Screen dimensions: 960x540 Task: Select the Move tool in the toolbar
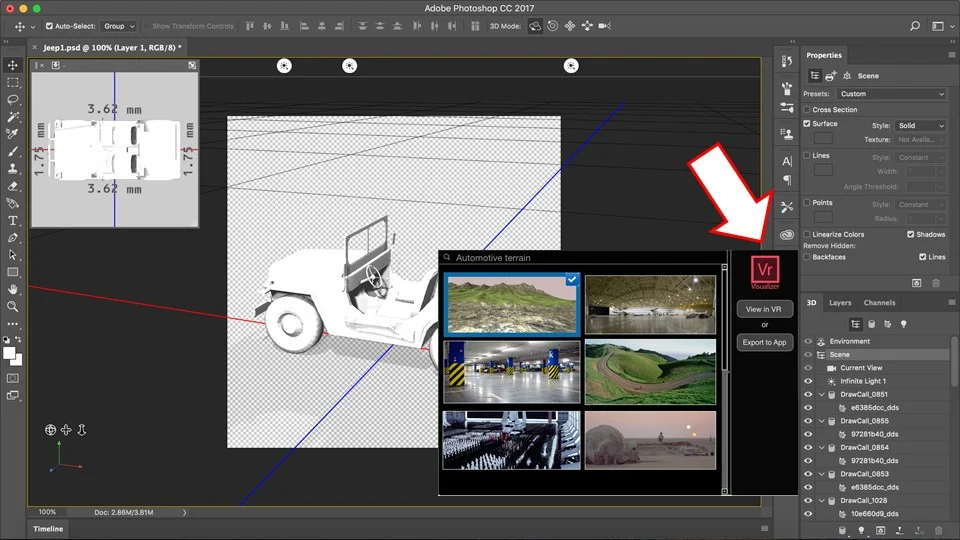click(x=12, y=65)
